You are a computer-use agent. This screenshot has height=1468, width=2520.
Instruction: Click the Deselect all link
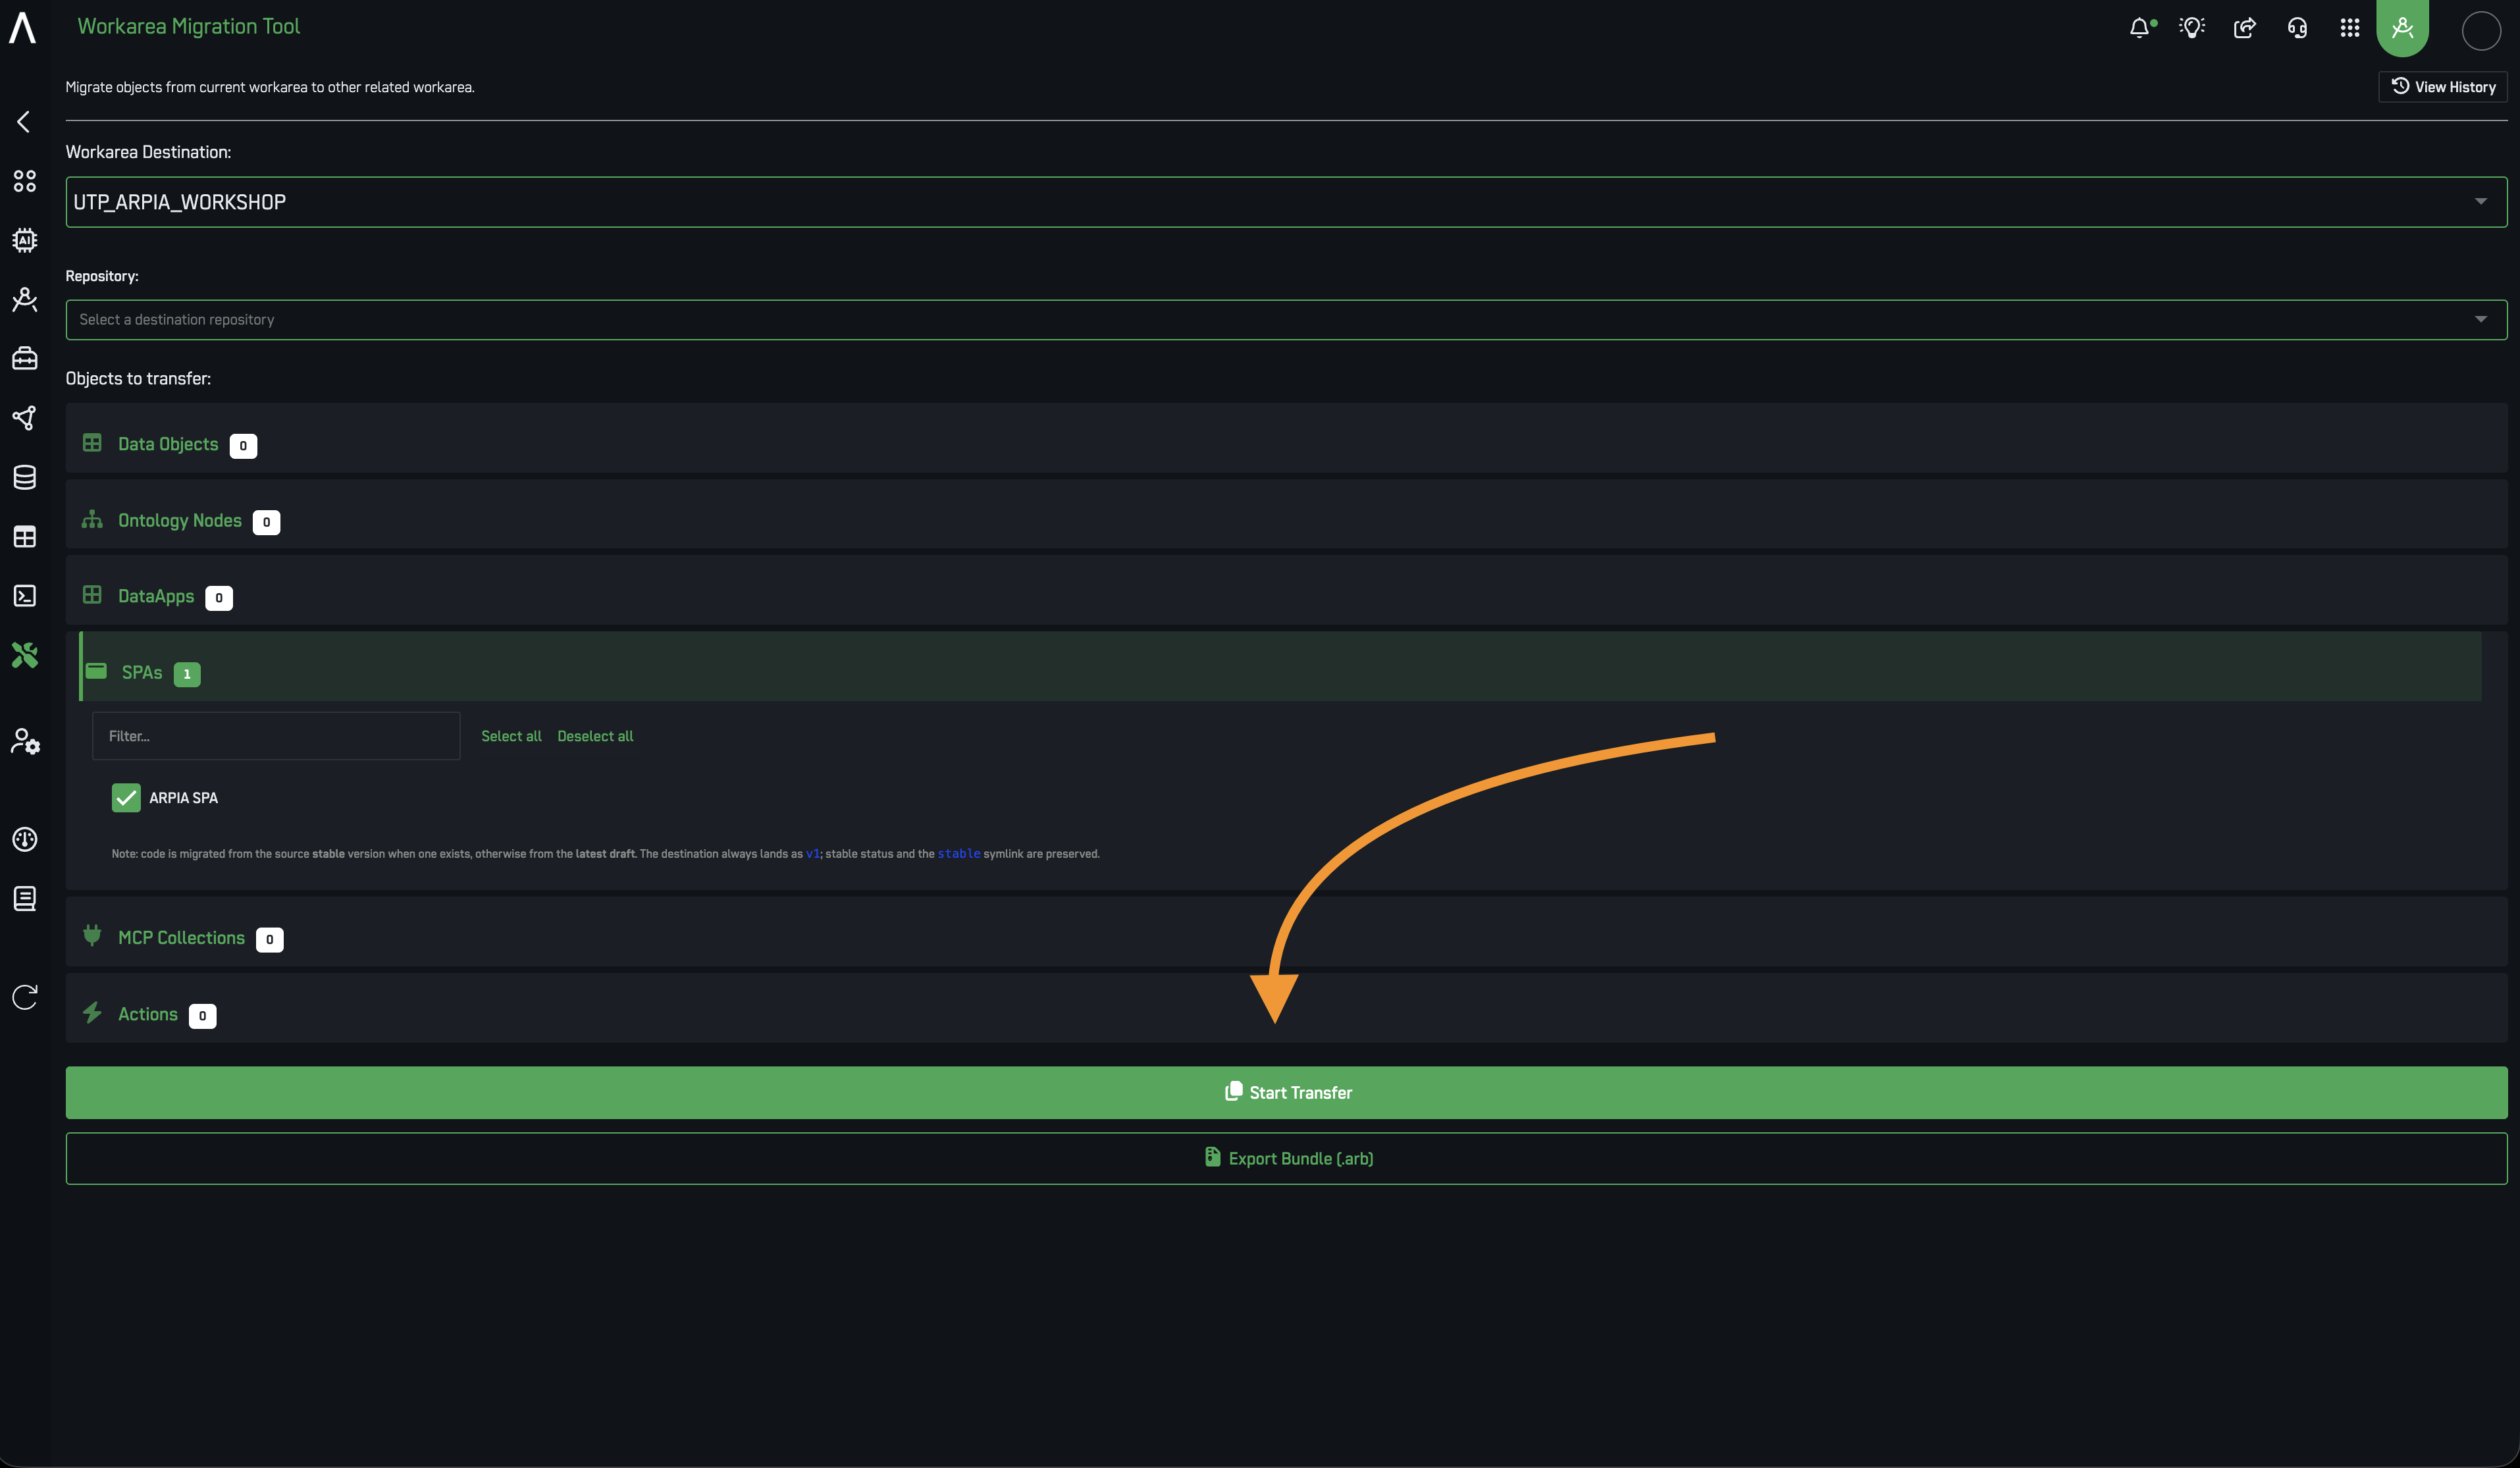(x=595, y=736)
